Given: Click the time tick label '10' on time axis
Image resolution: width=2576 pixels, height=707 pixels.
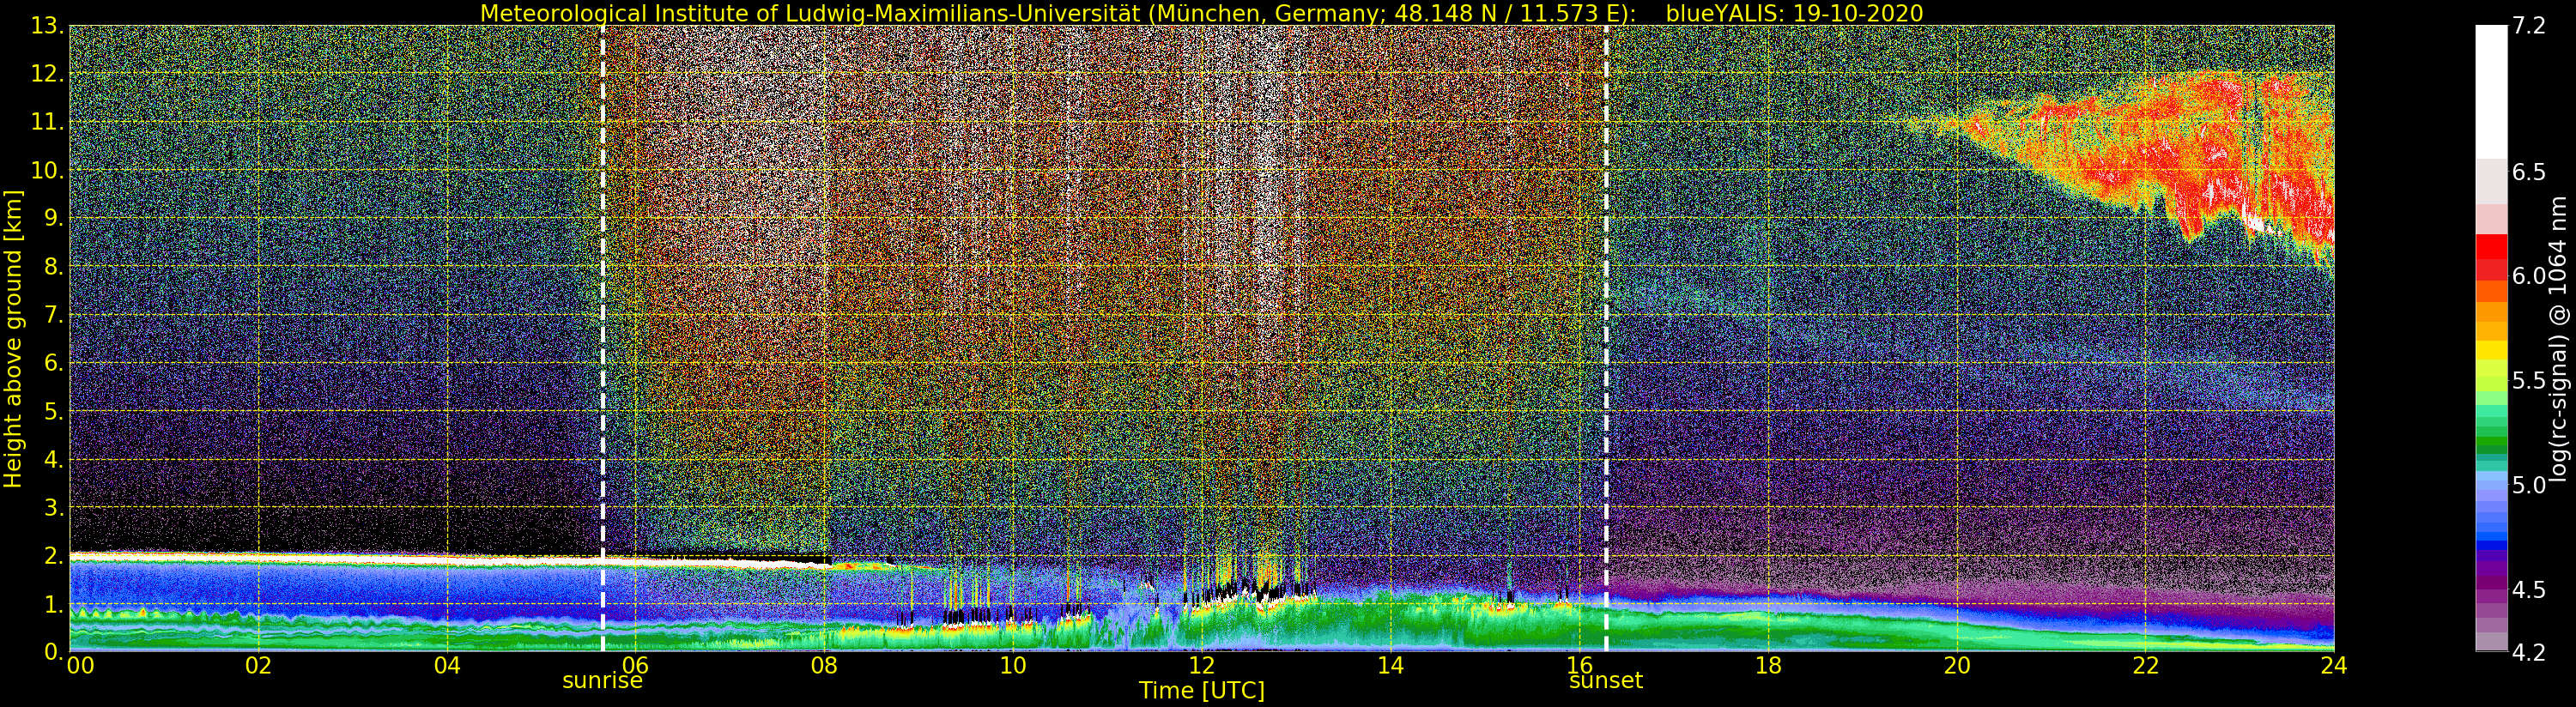Looking at the screenshot, I should click(x=1013, y=665).
